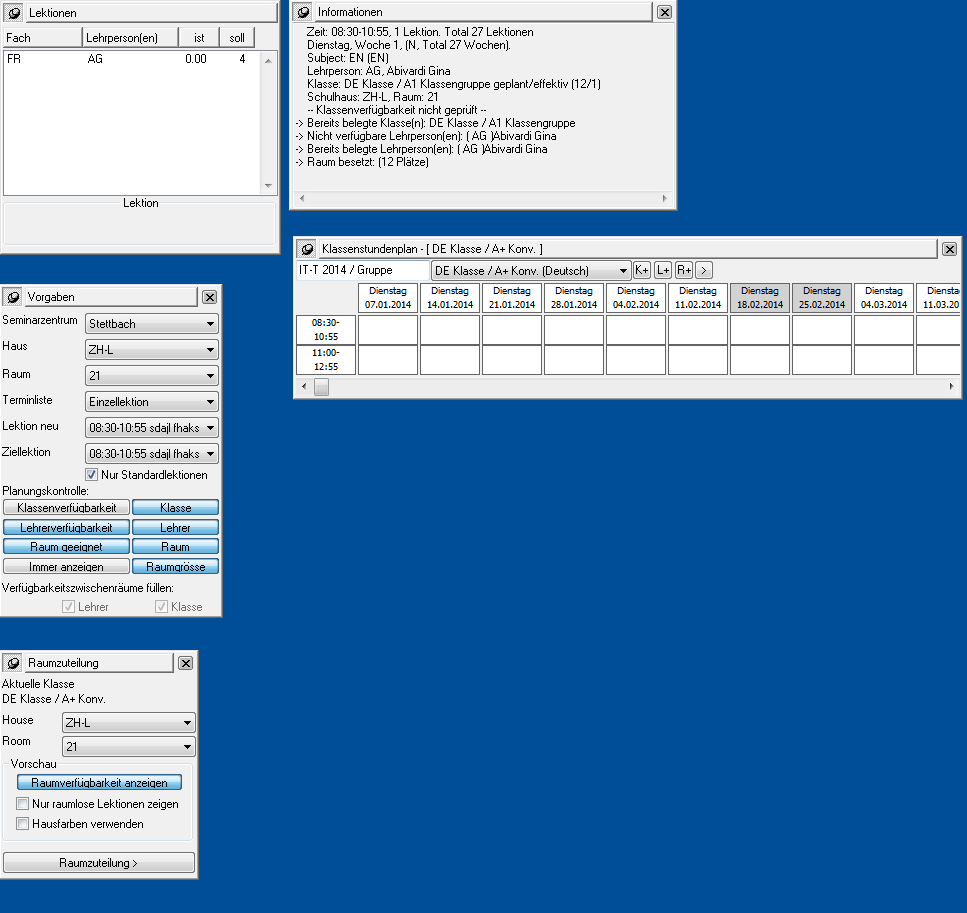
Task: Click the > arrow button beside R+
Action: (704, 270)
